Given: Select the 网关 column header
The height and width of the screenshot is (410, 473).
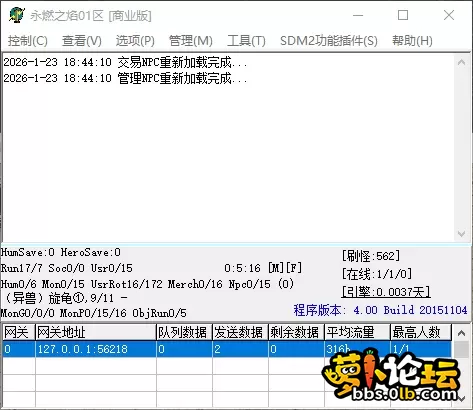Looking at the screenshot, I should (x=18, y=332).
